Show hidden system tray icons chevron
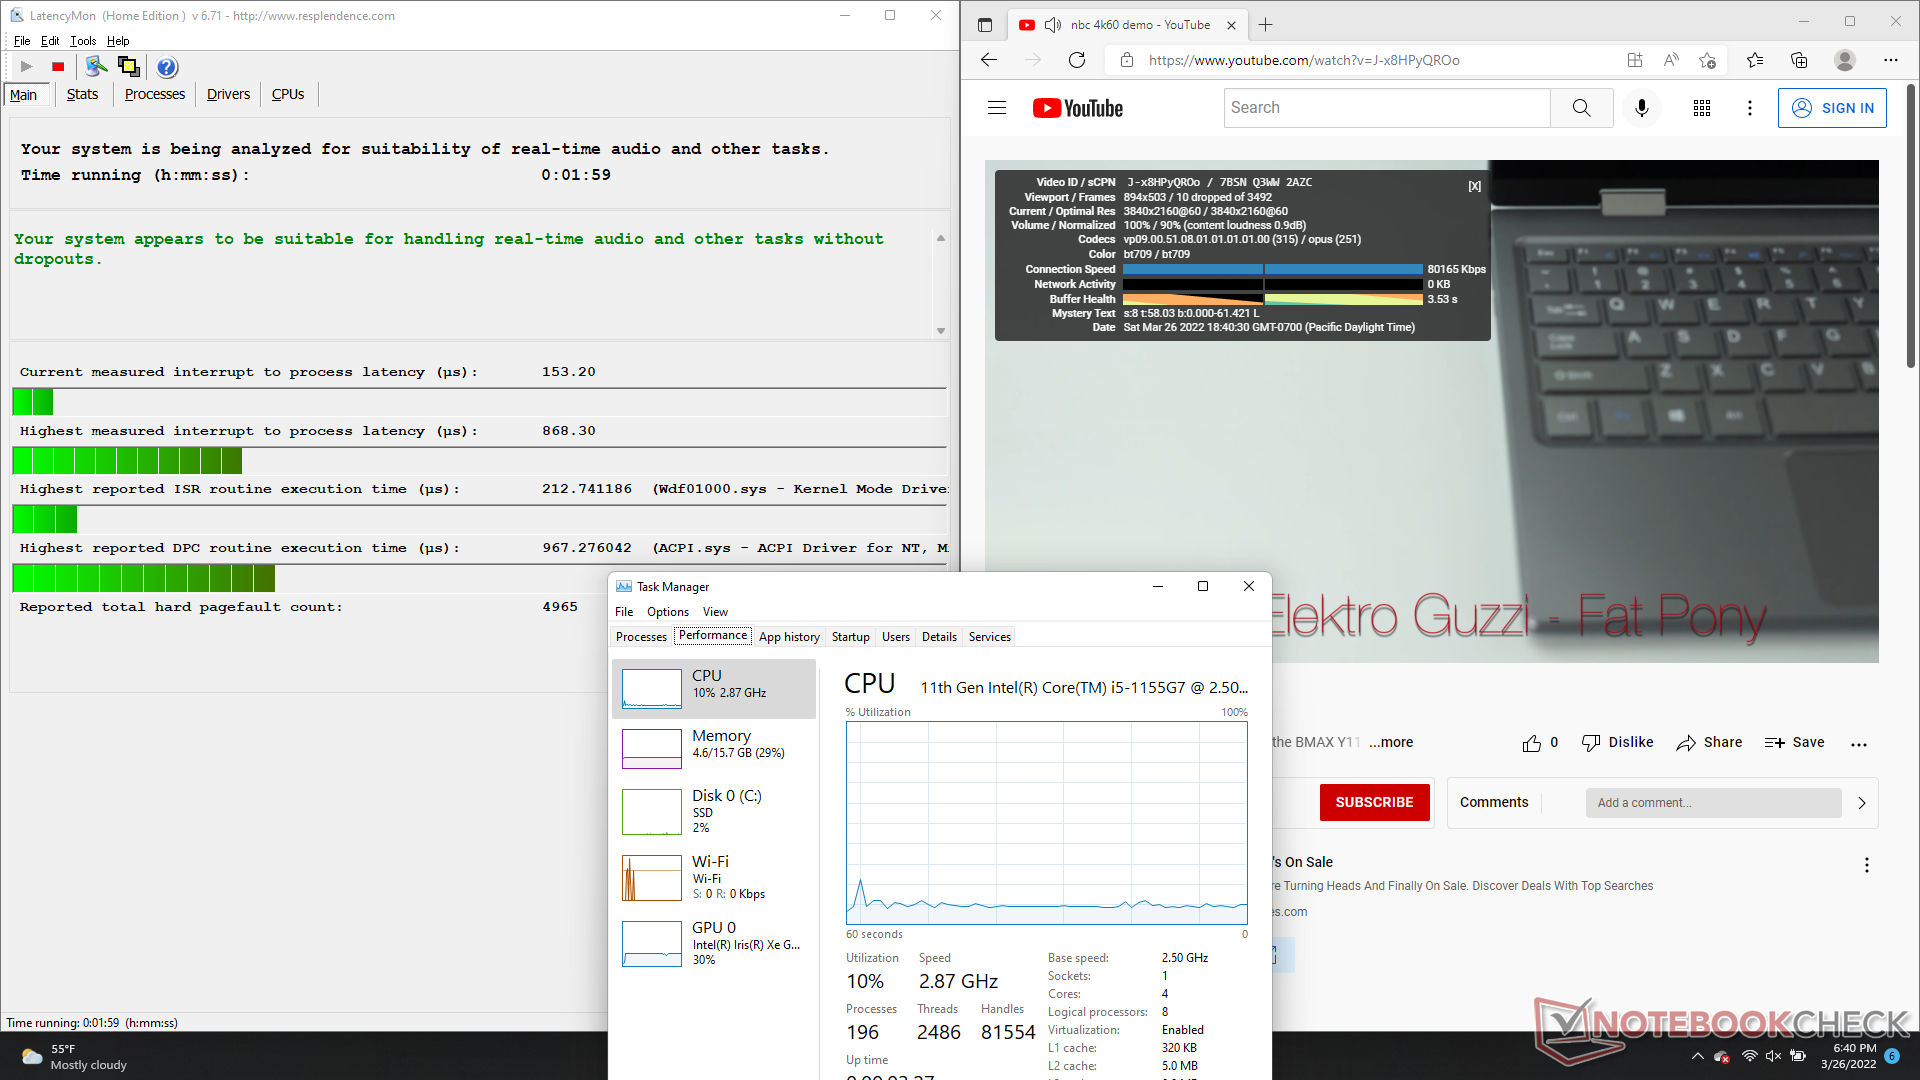 [x=1697, y=1056]
